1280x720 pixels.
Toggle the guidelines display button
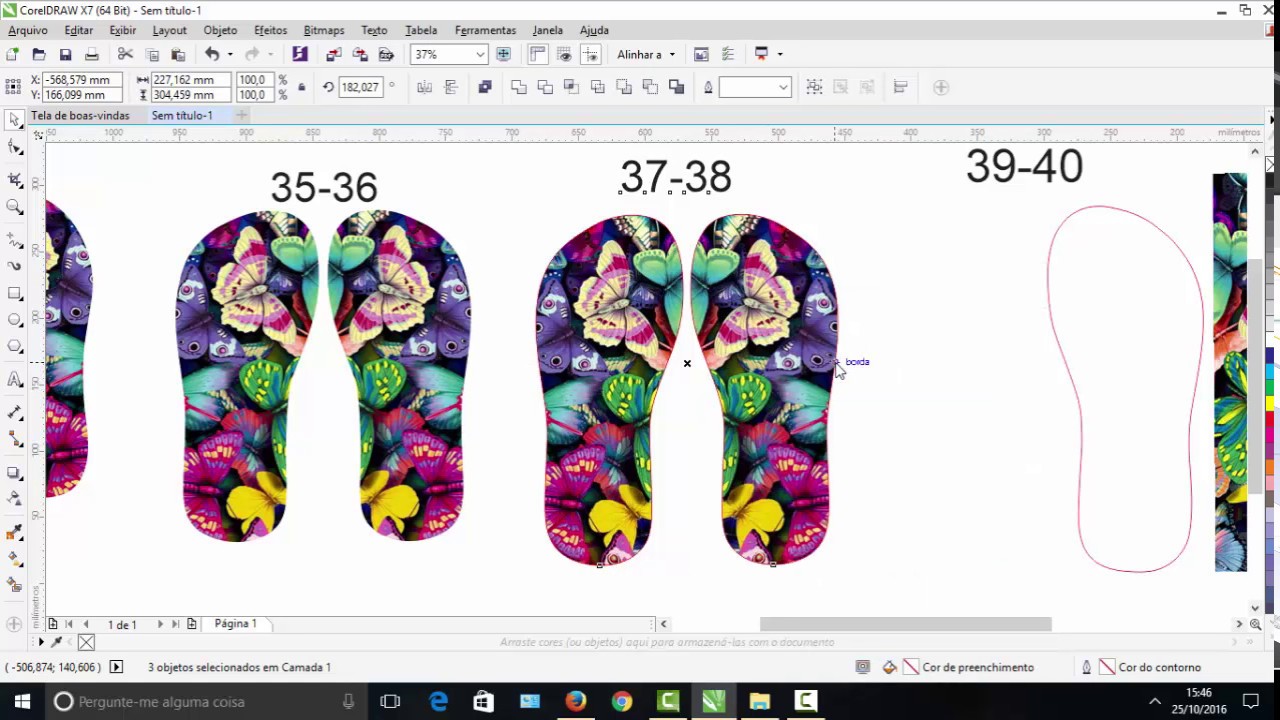point(590,54)
